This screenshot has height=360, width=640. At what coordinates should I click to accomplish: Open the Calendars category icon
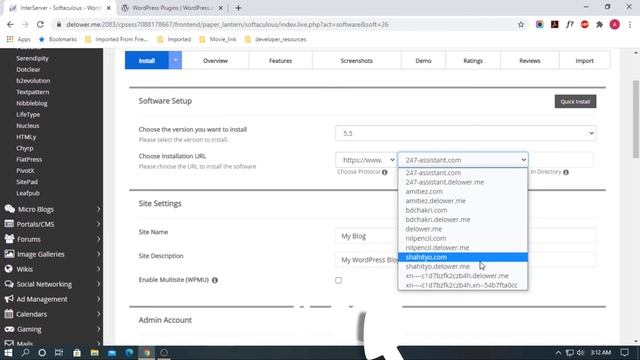9,314
